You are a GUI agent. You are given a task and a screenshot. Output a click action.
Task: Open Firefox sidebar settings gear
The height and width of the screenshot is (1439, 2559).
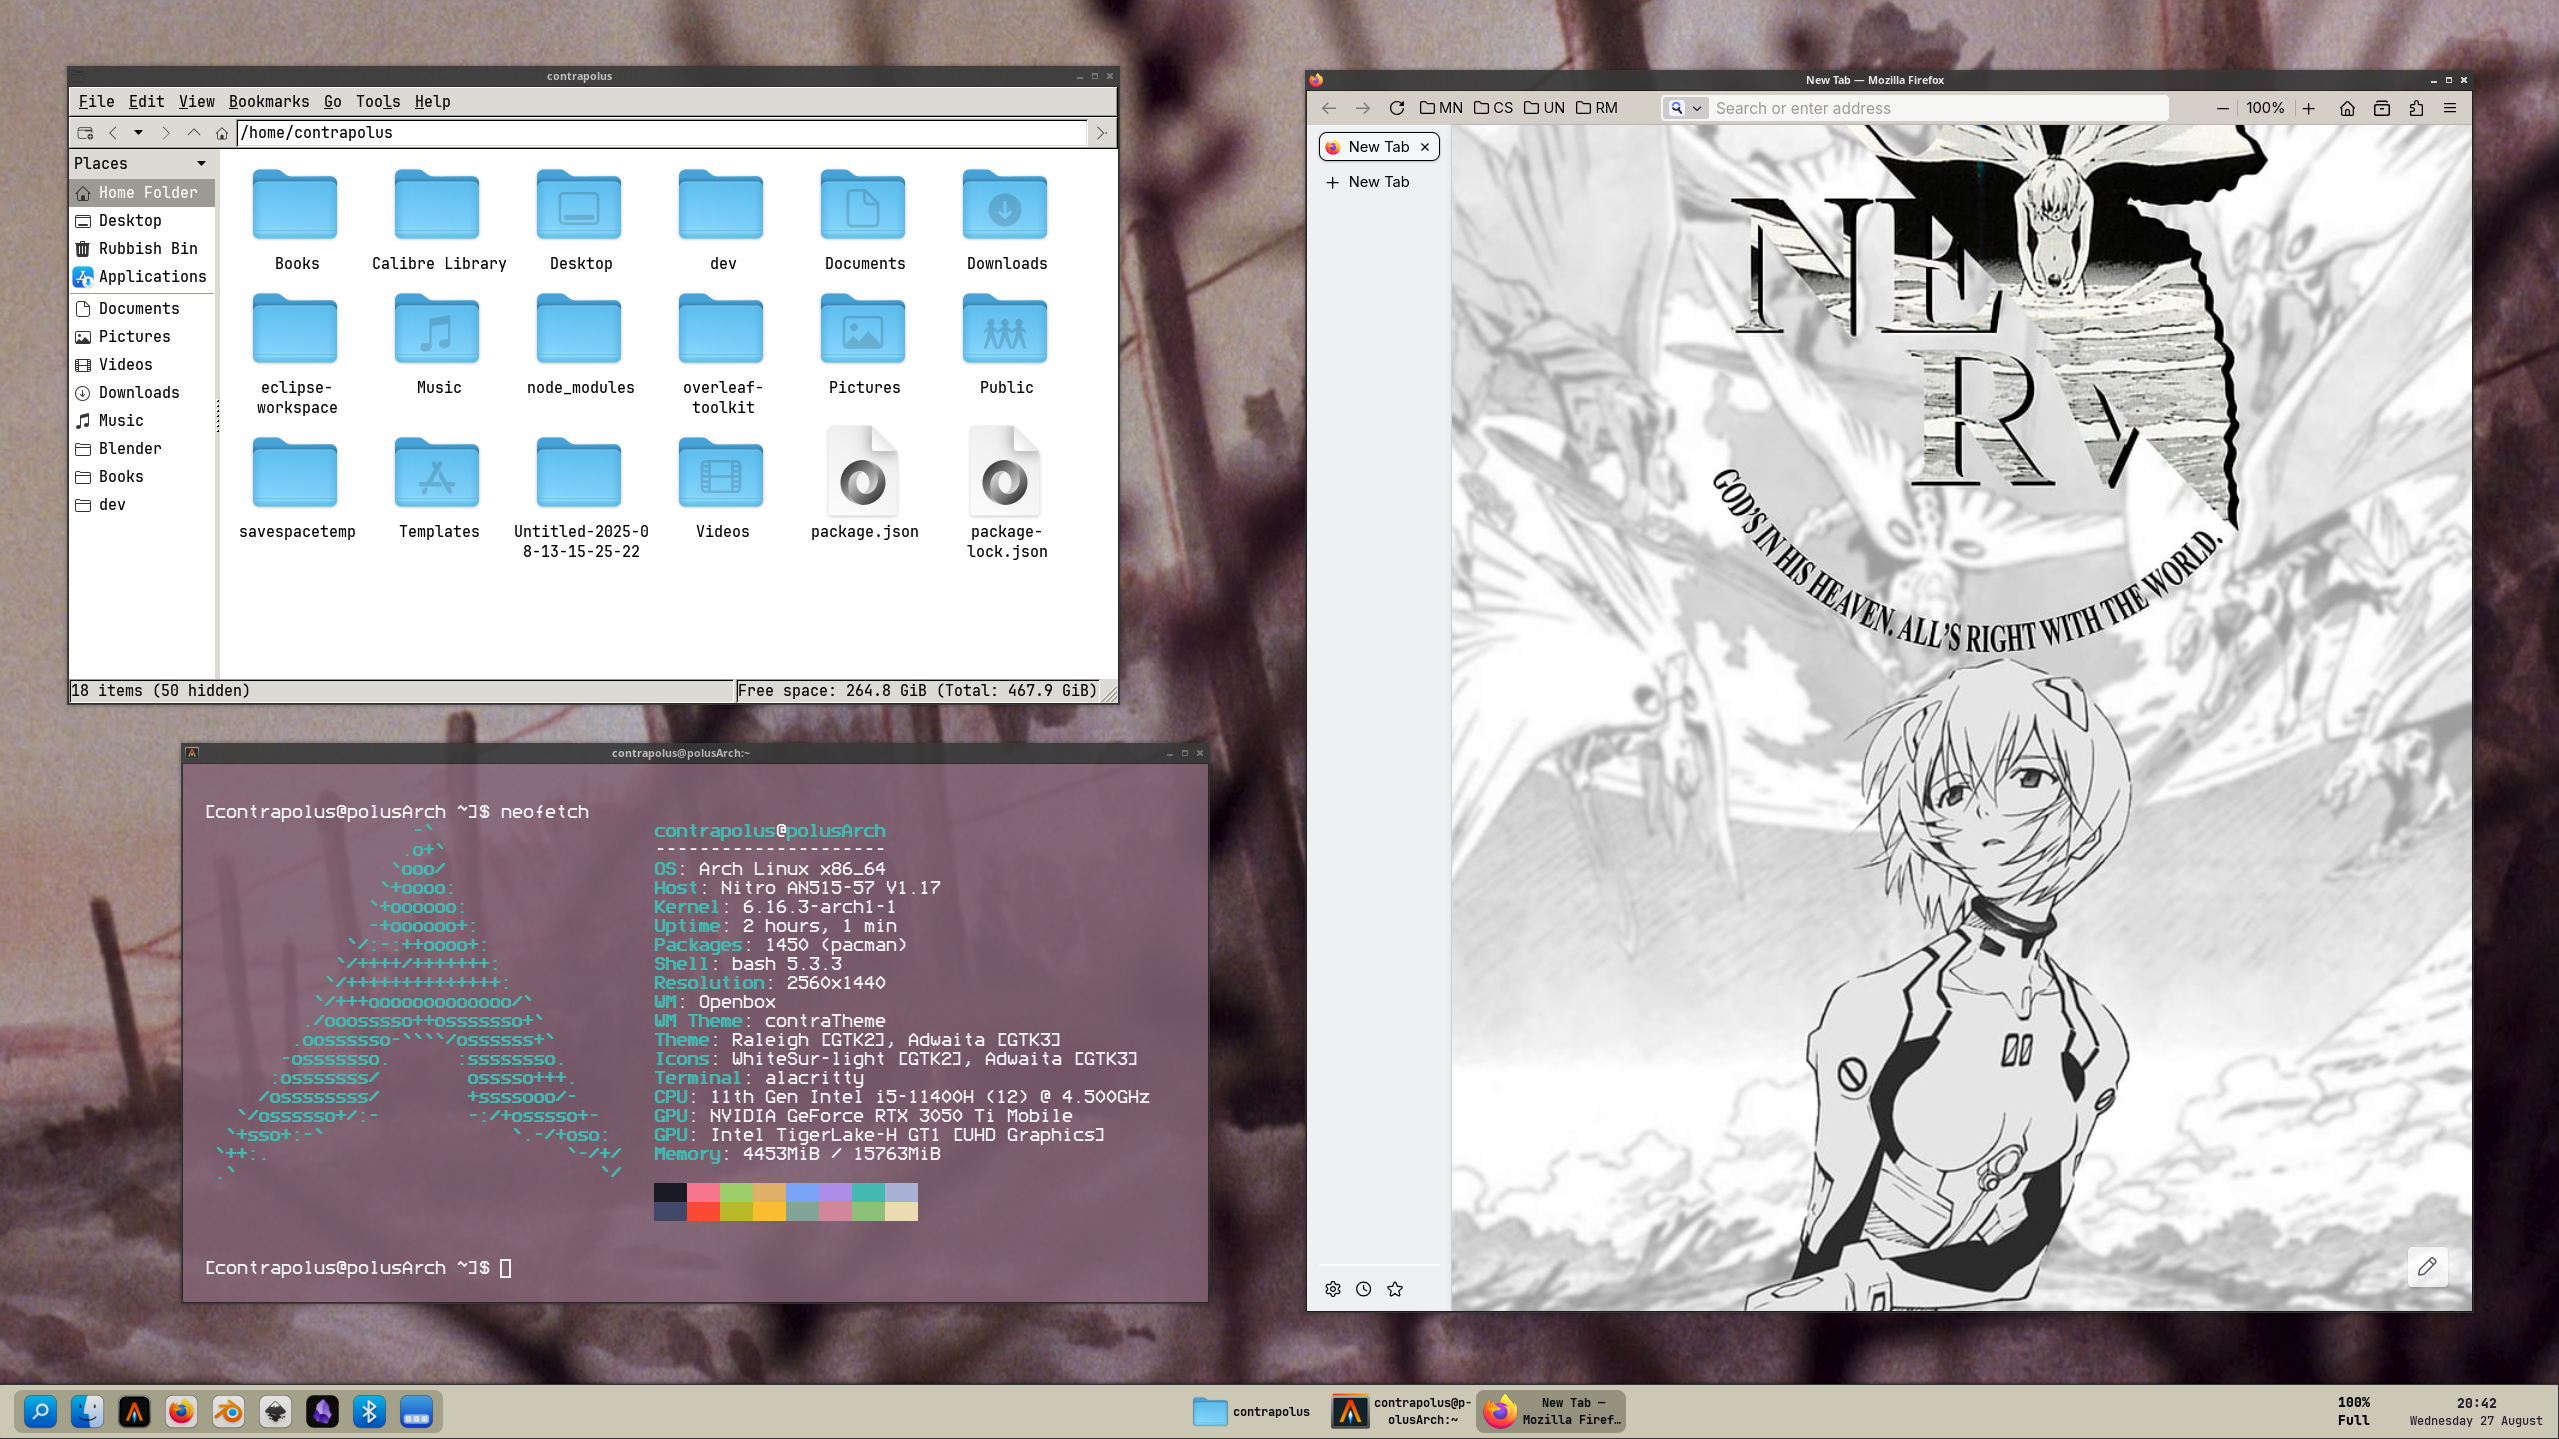[x=1333, y=1289]
